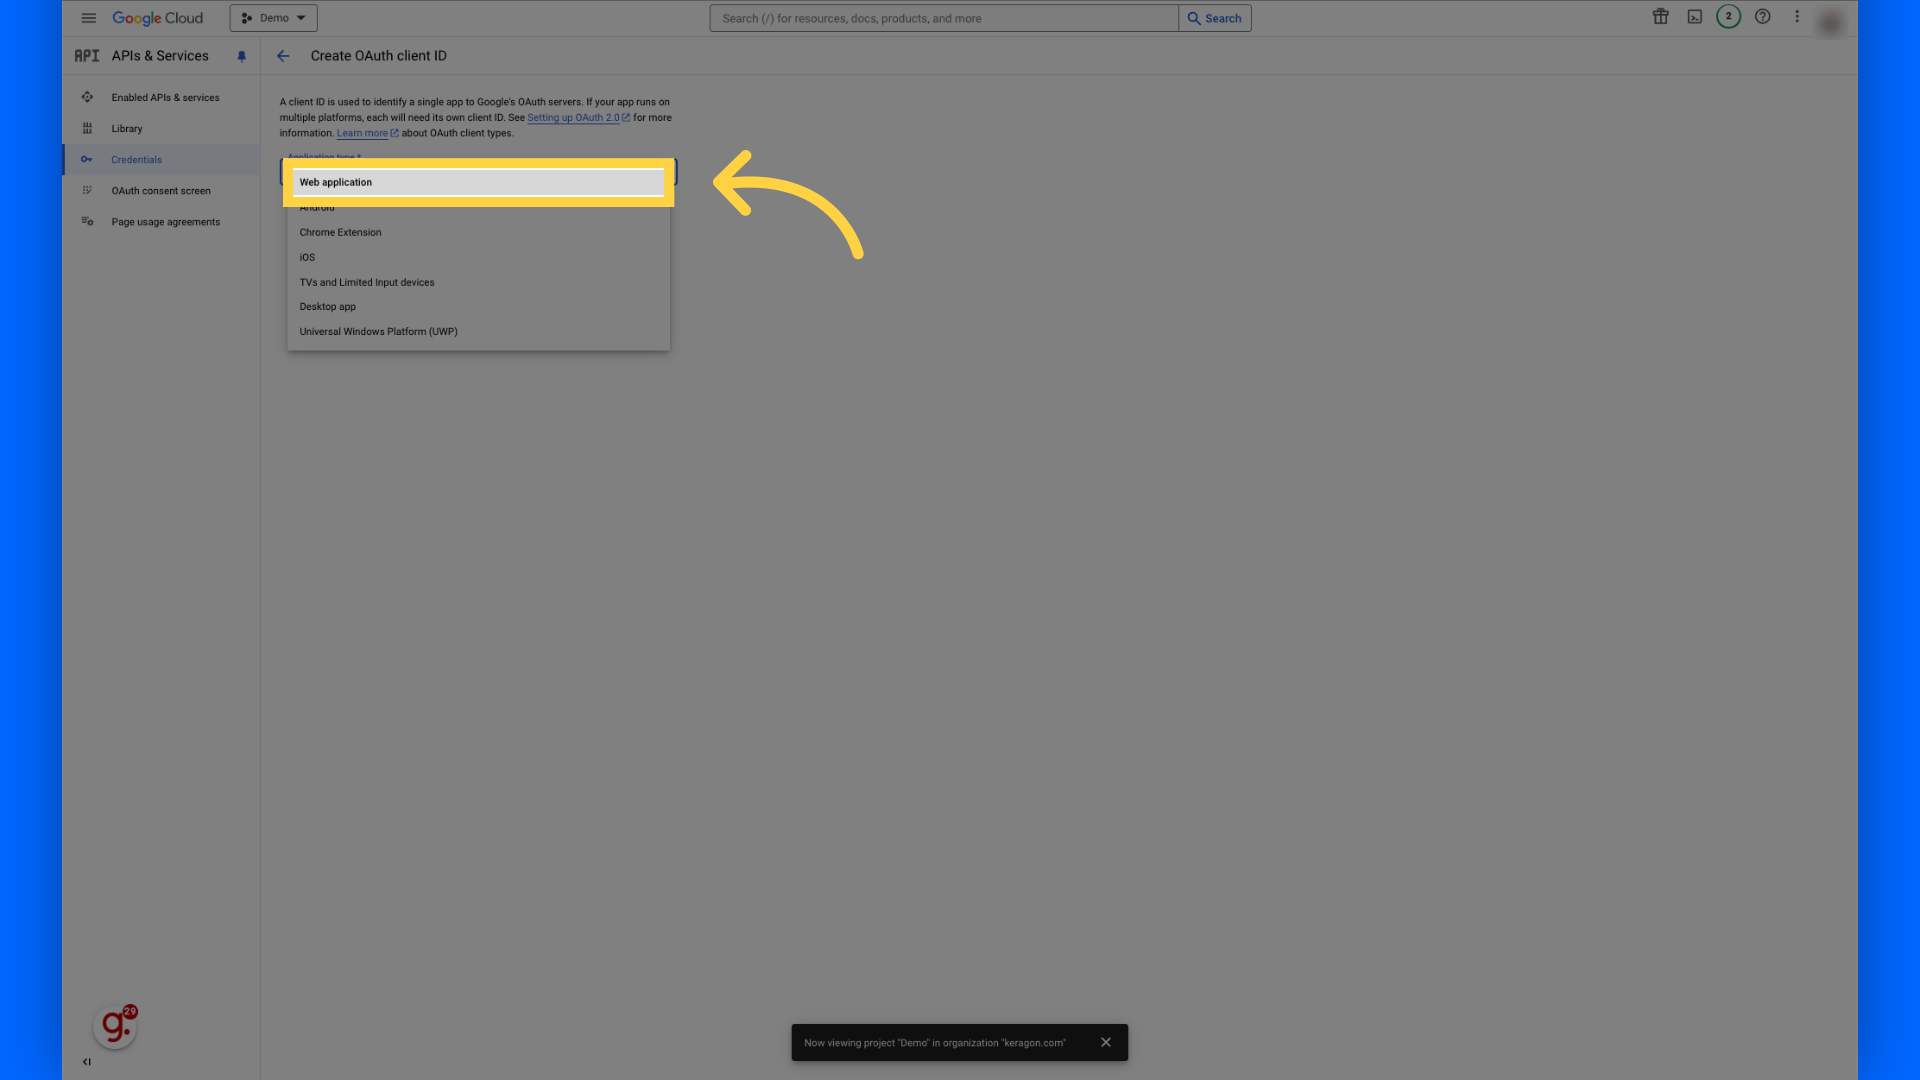The width and height of the screenshot is (1920, 1080).
Task: Click the Learn more link
Action: [x=362, y=132]
